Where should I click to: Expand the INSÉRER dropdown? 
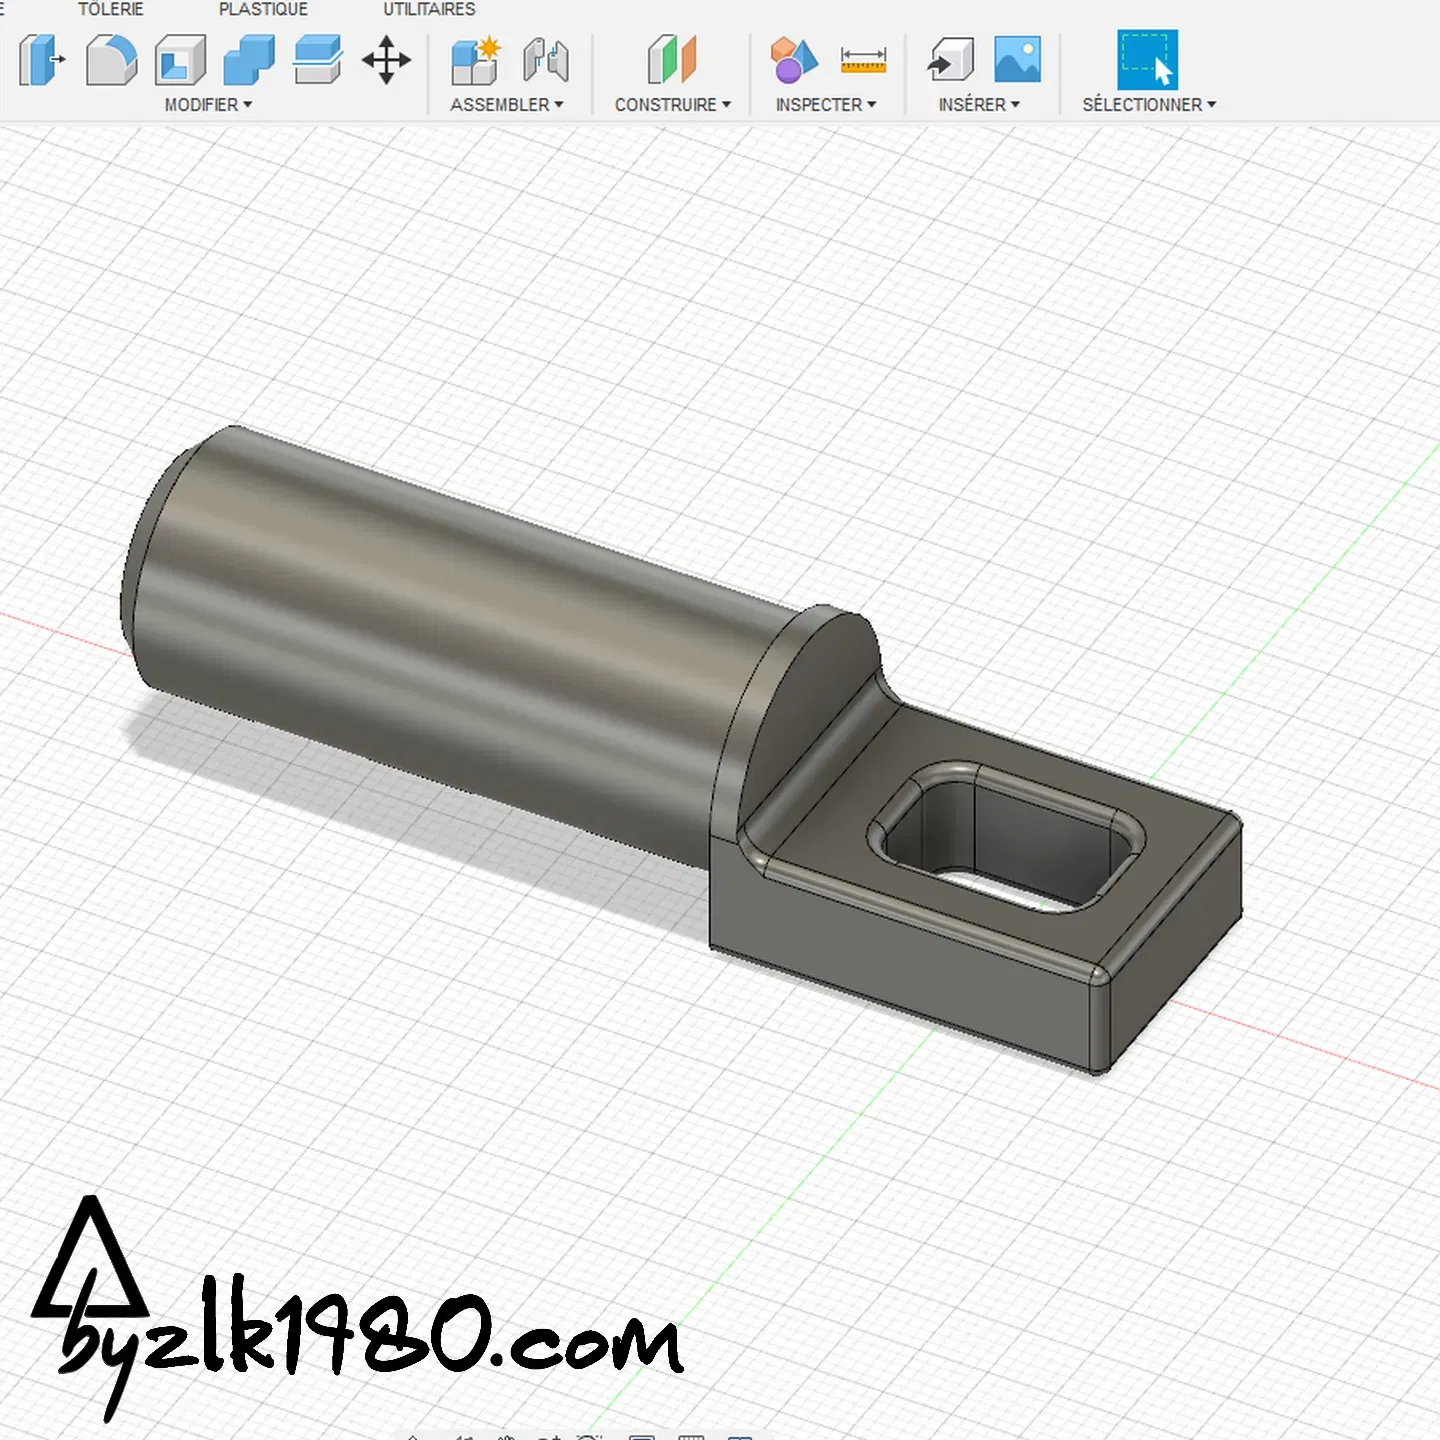[x=979, y=105]
